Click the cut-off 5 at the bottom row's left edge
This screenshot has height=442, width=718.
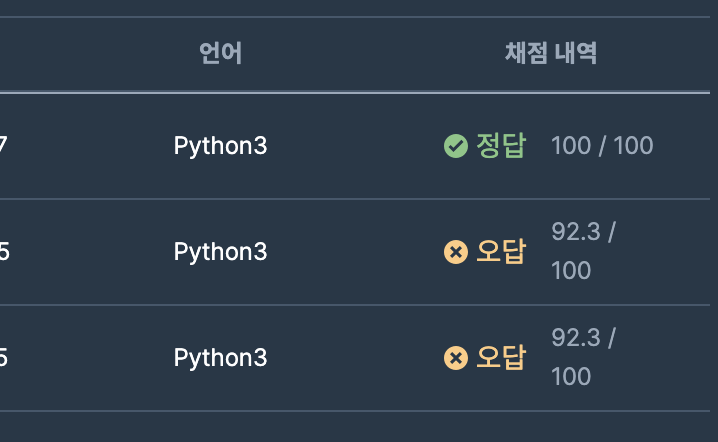coord(4,358)
